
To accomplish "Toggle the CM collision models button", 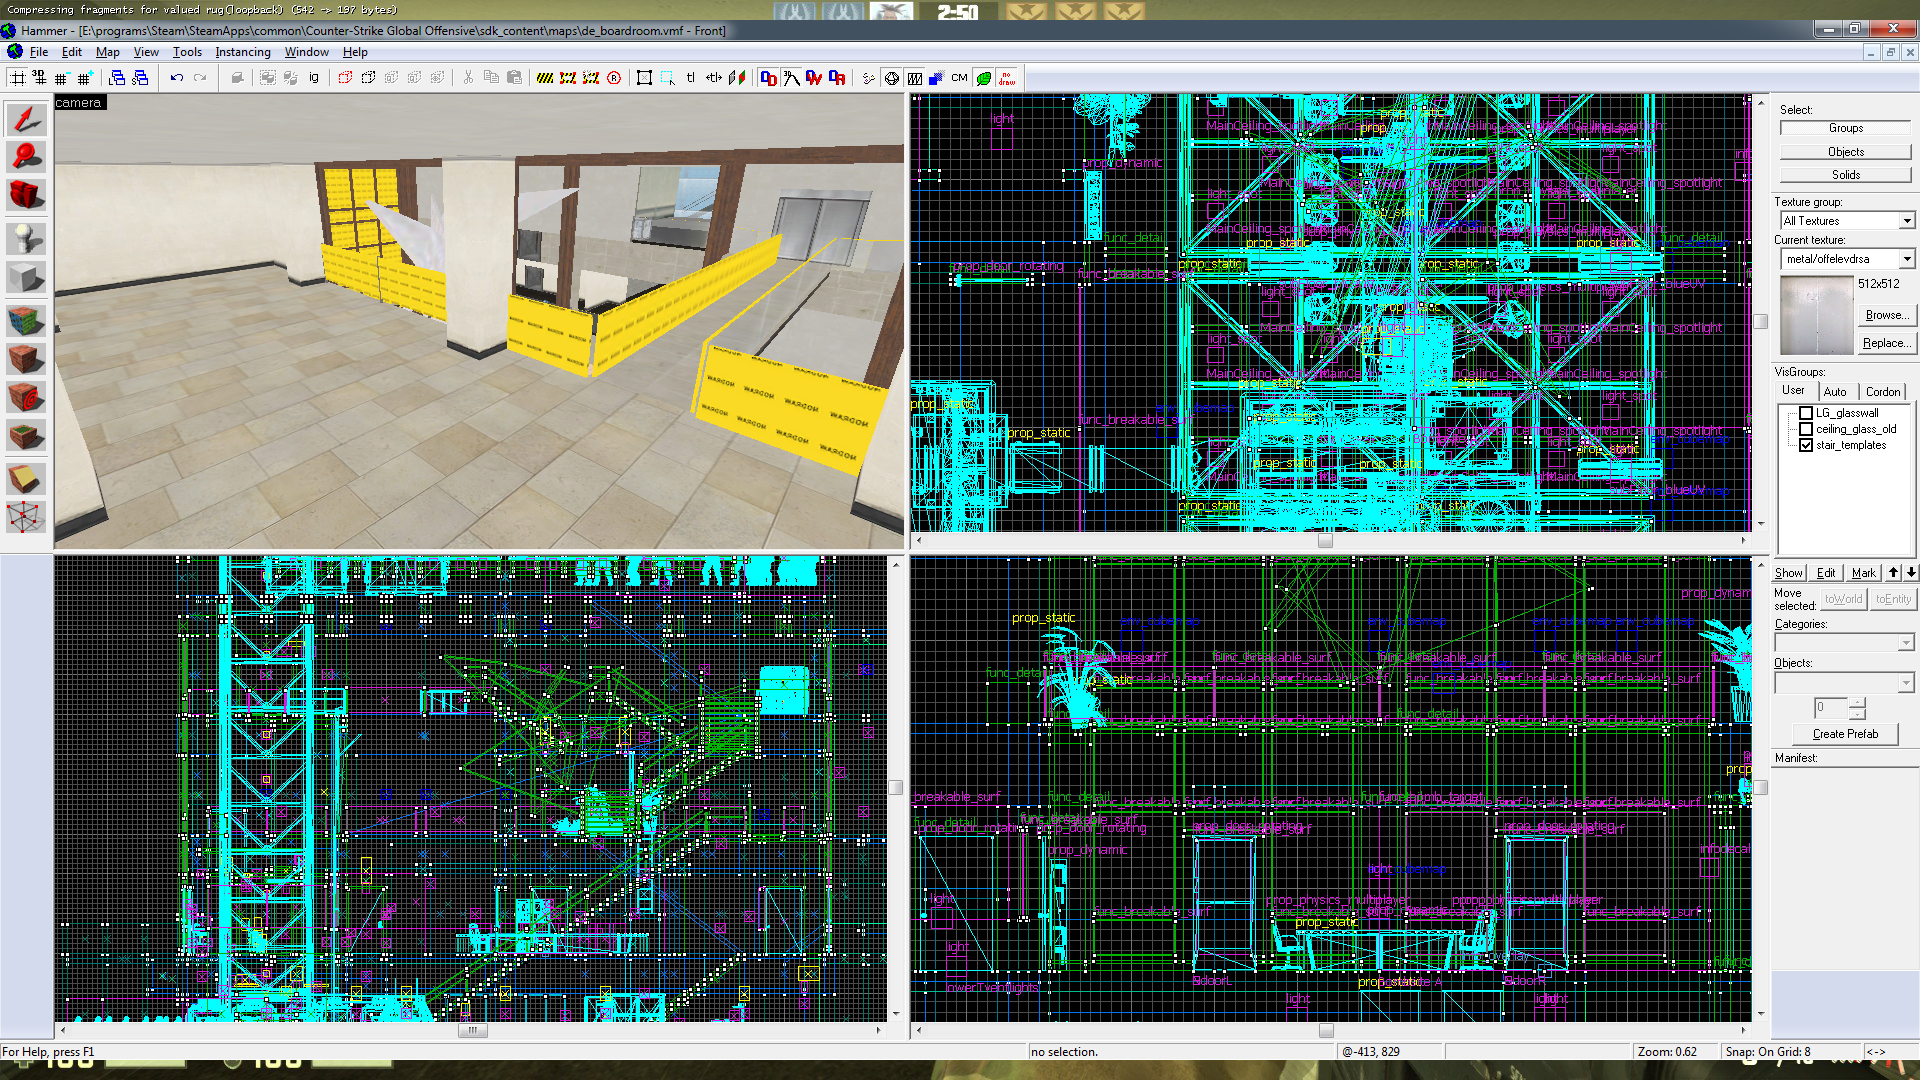I will click(x=959, y=78).
